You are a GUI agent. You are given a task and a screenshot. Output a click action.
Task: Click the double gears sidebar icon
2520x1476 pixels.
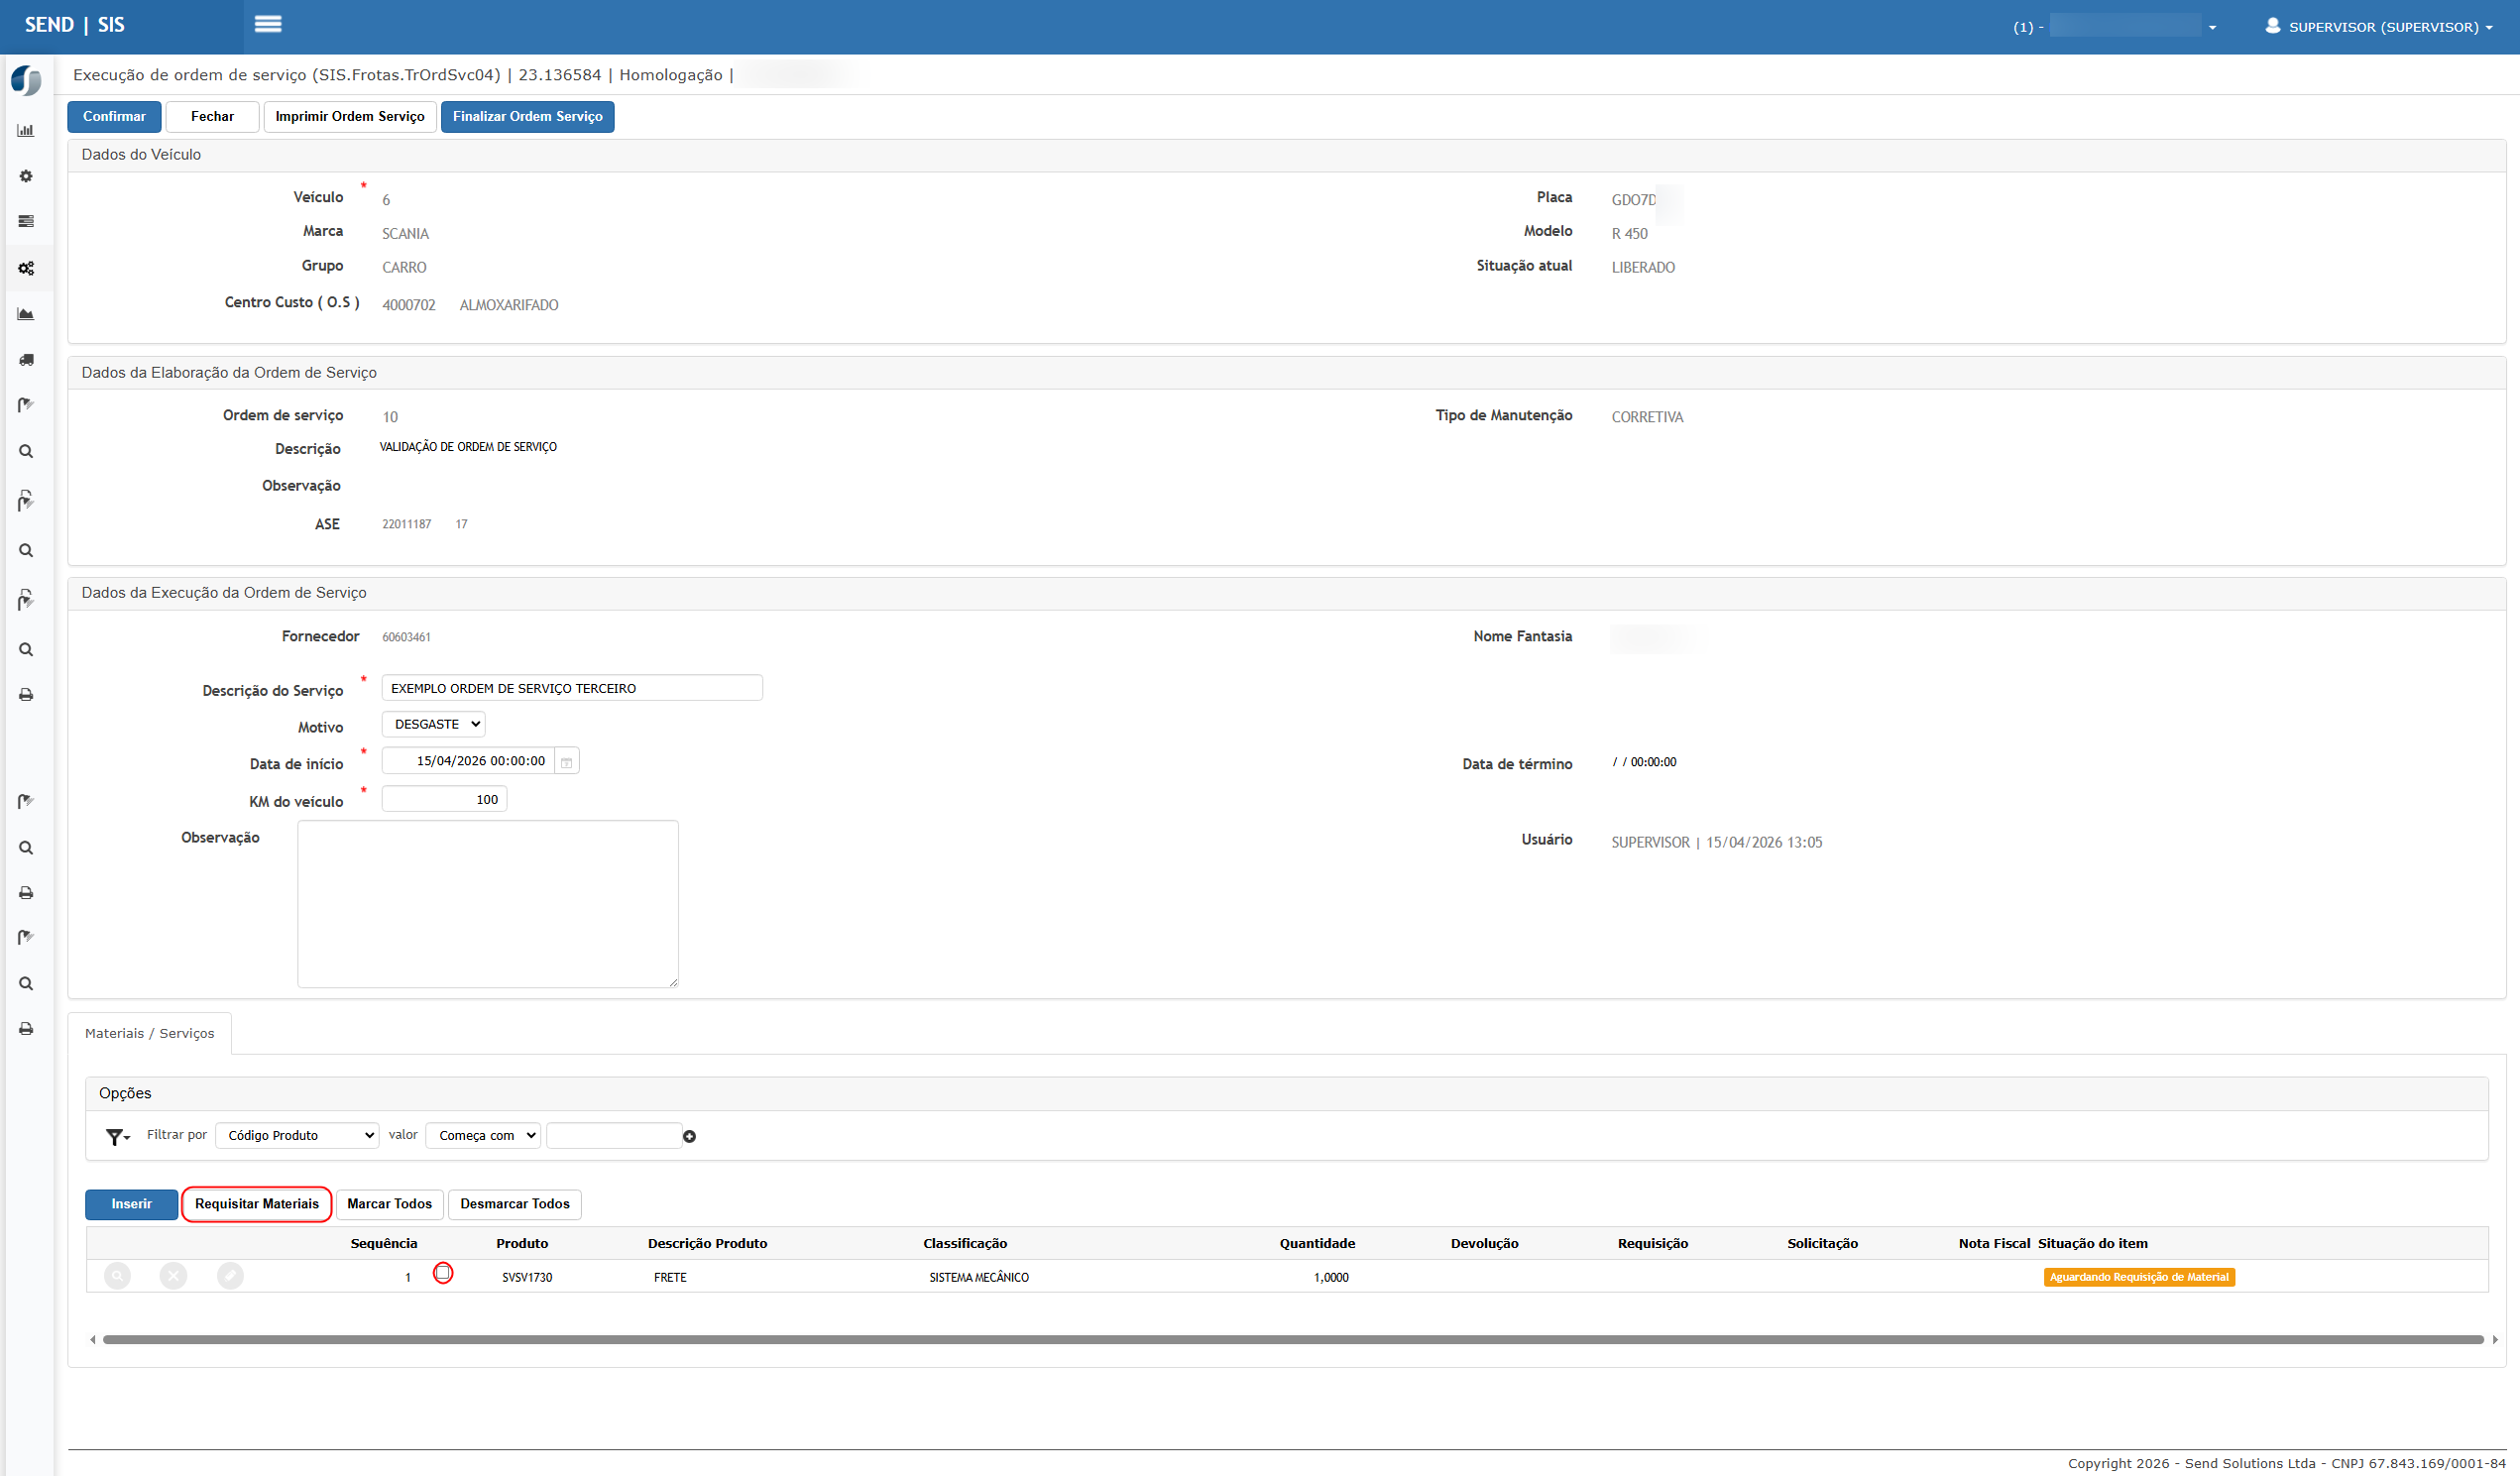tap(26, 268)
